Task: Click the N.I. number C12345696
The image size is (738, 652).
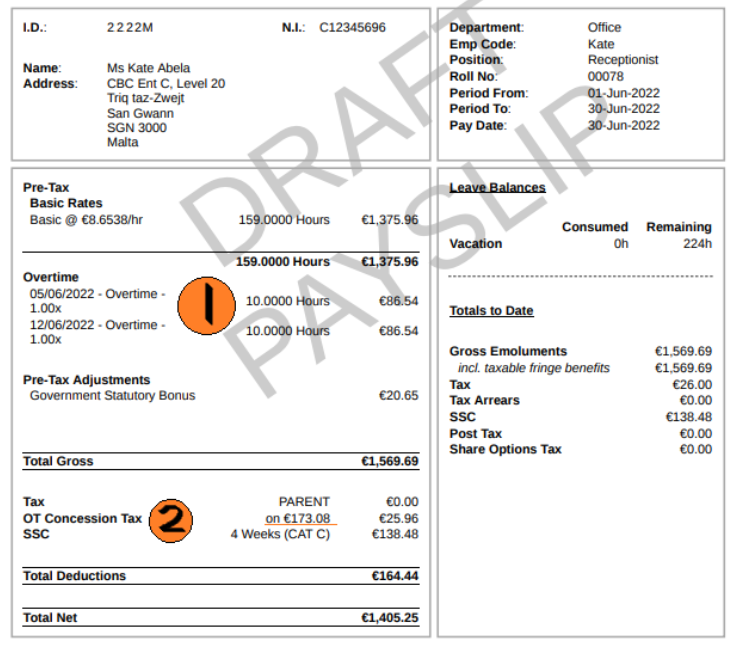Action: (352, 27)
